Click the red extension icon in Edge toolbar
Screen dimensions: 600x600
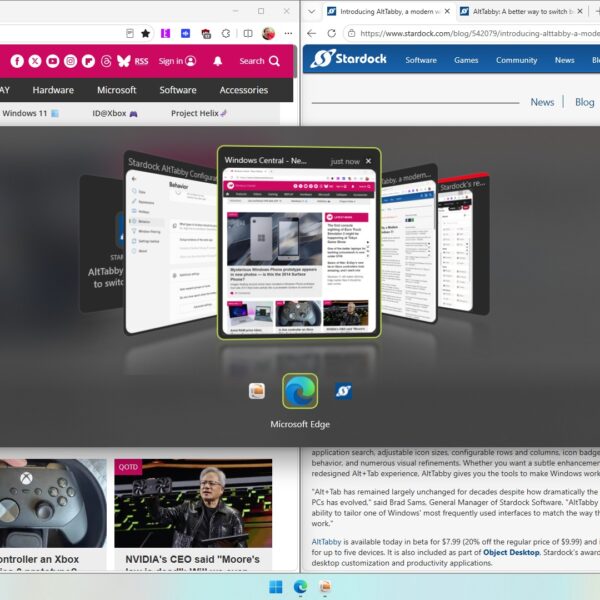click(206, 34)
